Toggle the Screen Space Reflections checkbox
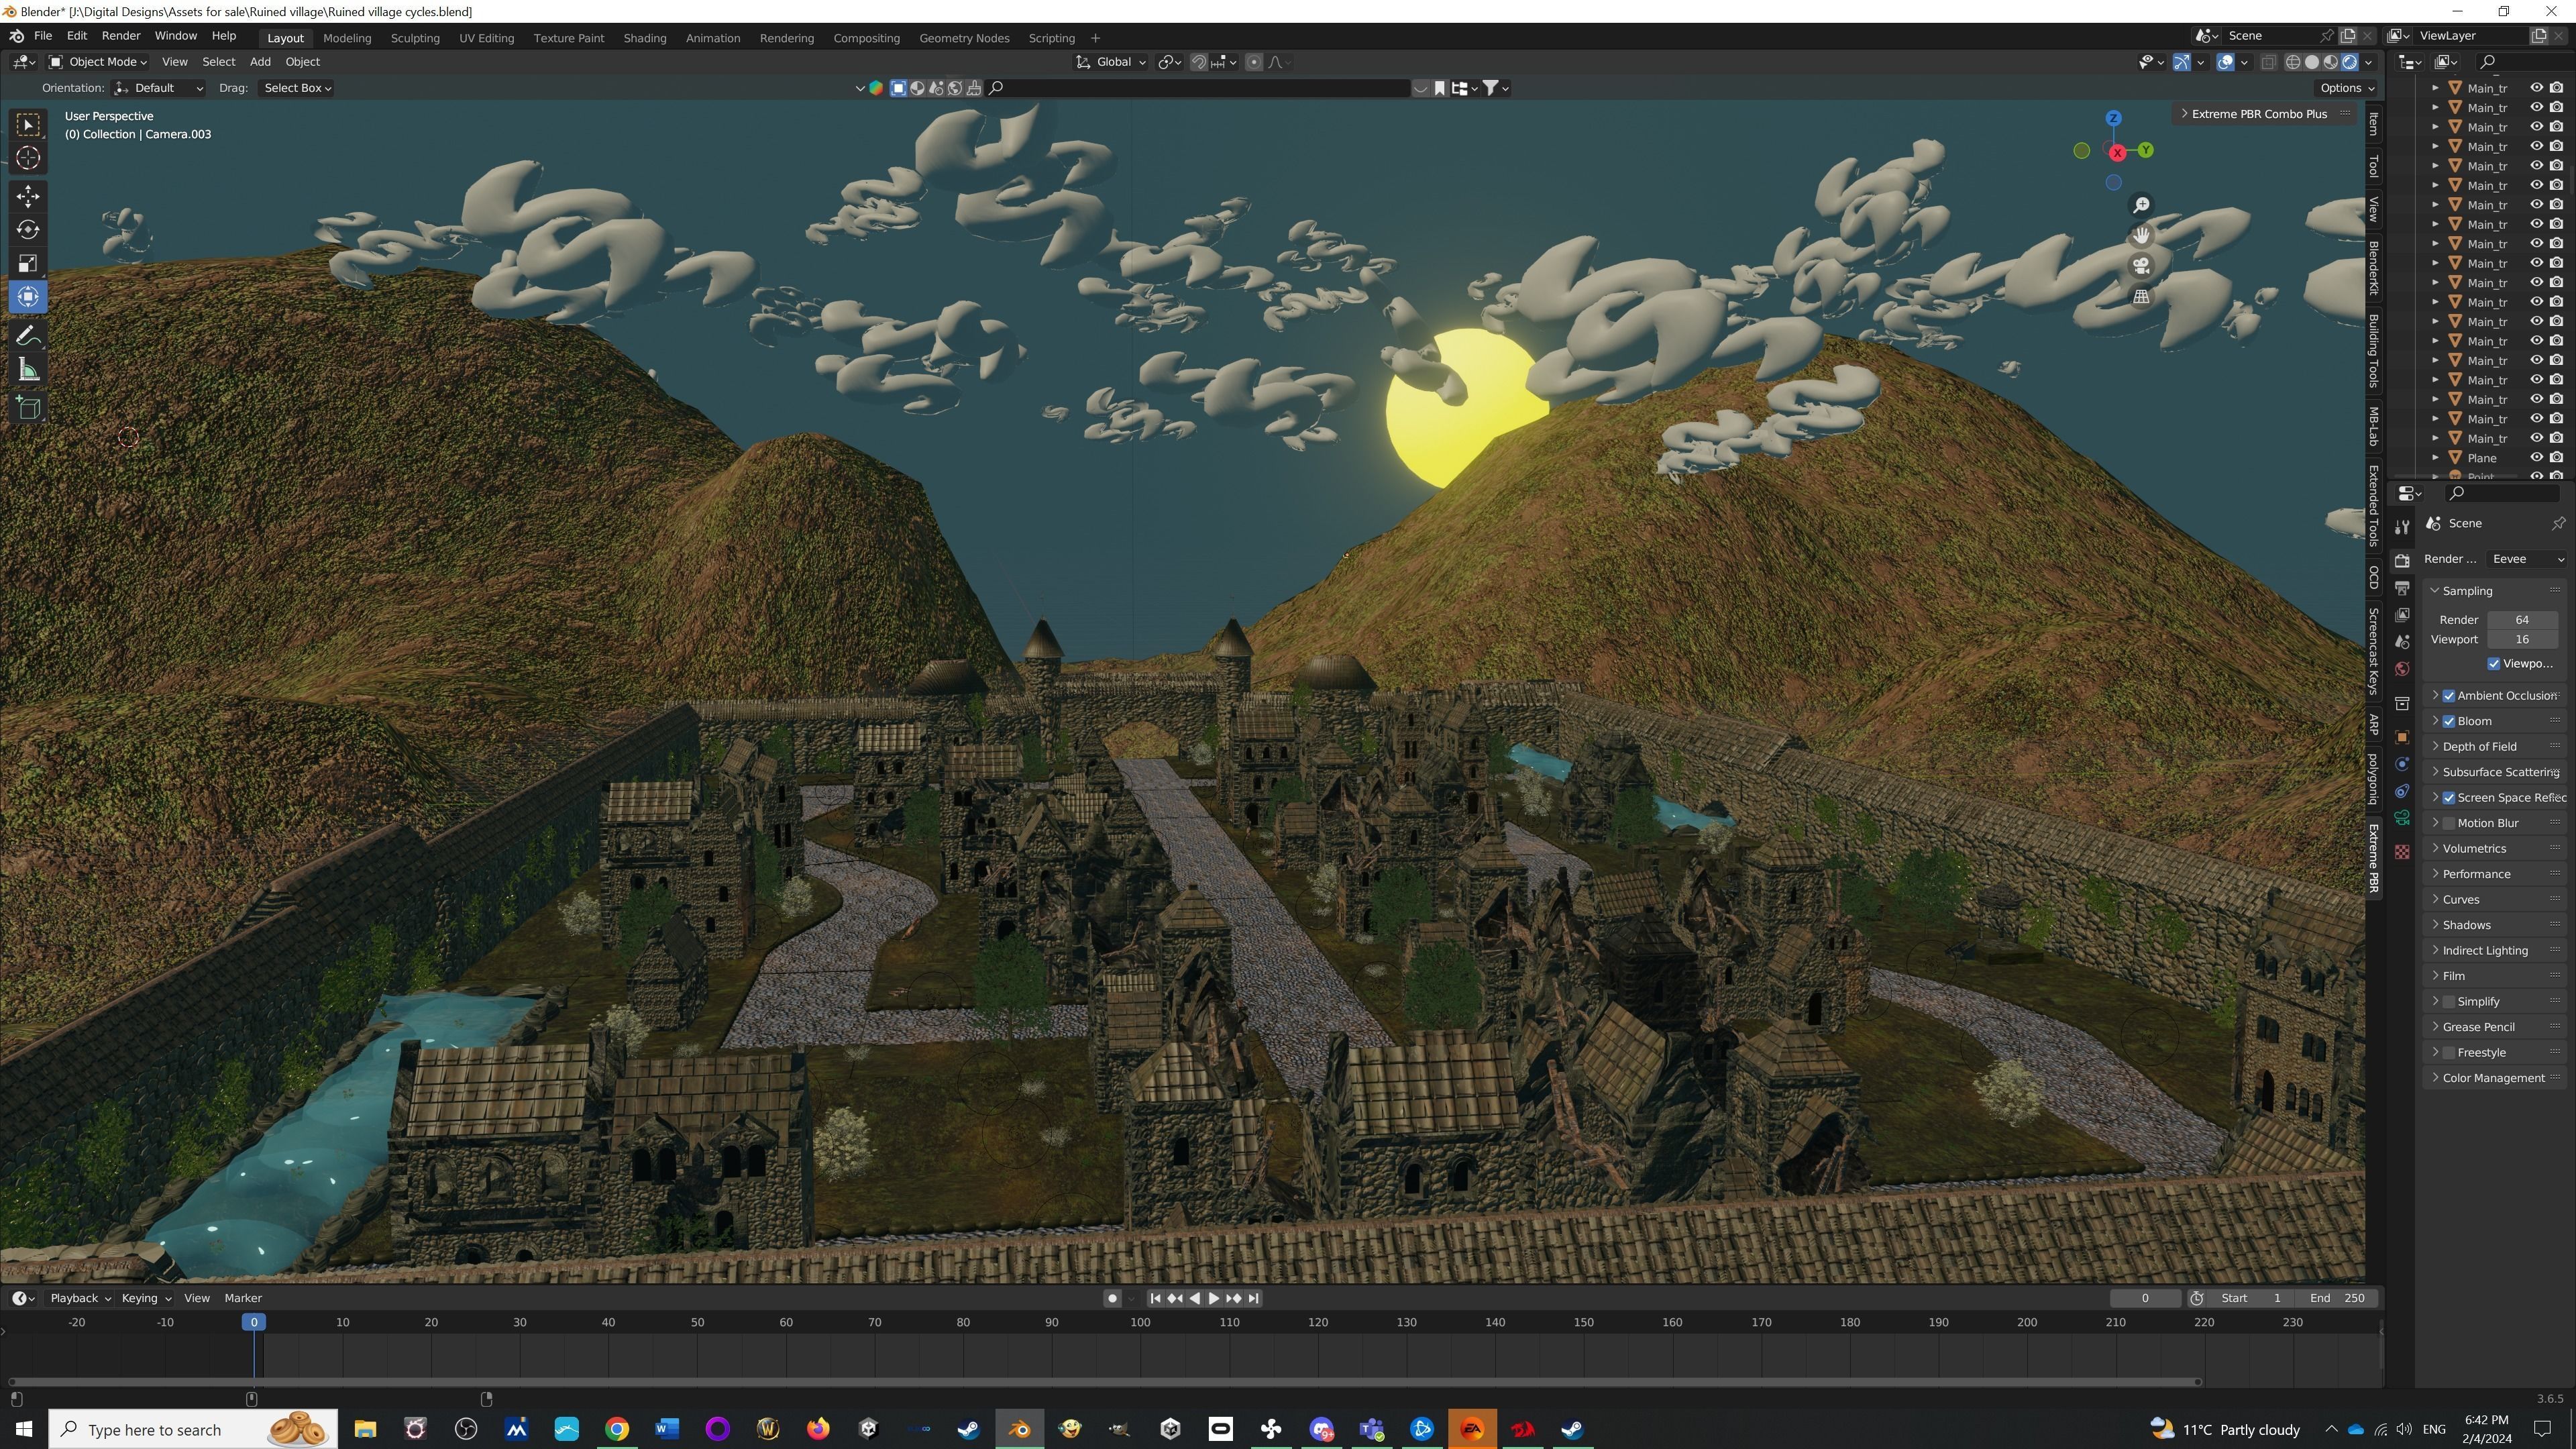 2449,798
